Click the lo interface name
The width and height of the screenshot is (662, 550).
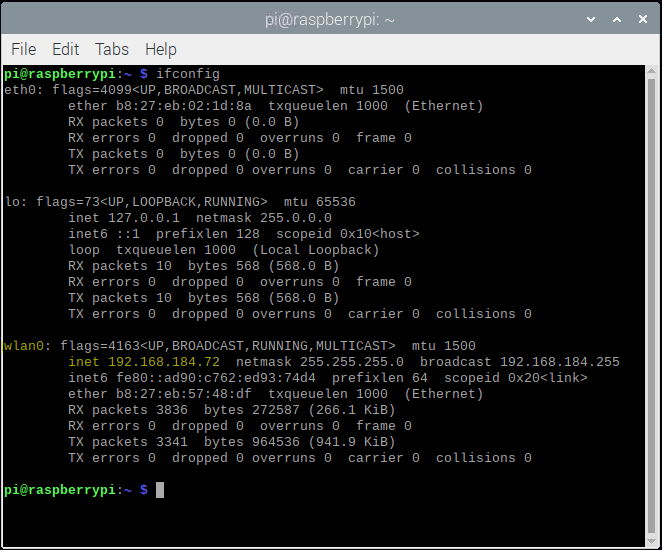[12, 202]
